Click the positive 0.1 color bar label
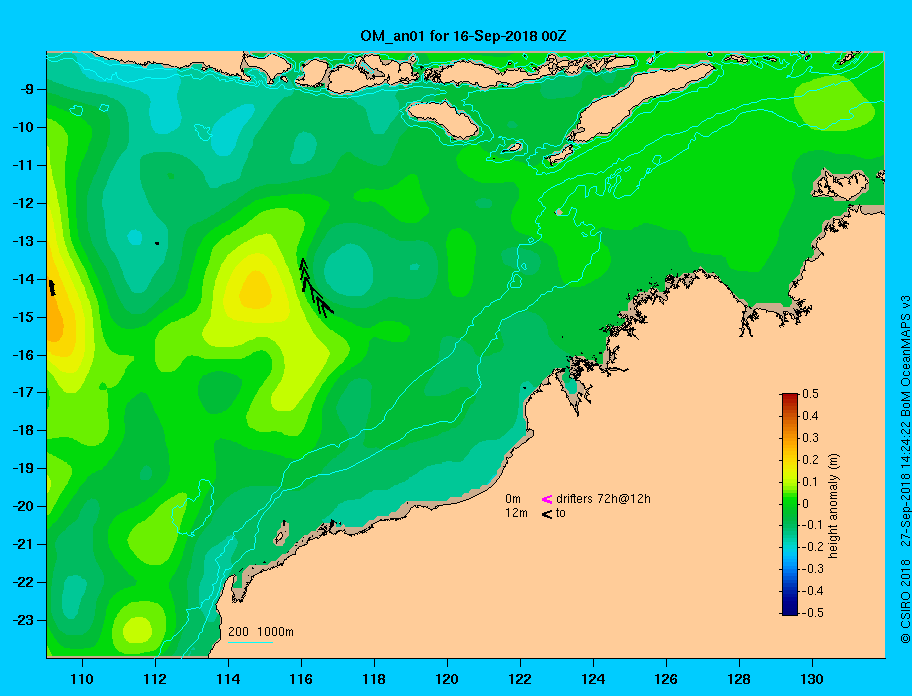This screenshot has height=696, width=912. point(810,482)
